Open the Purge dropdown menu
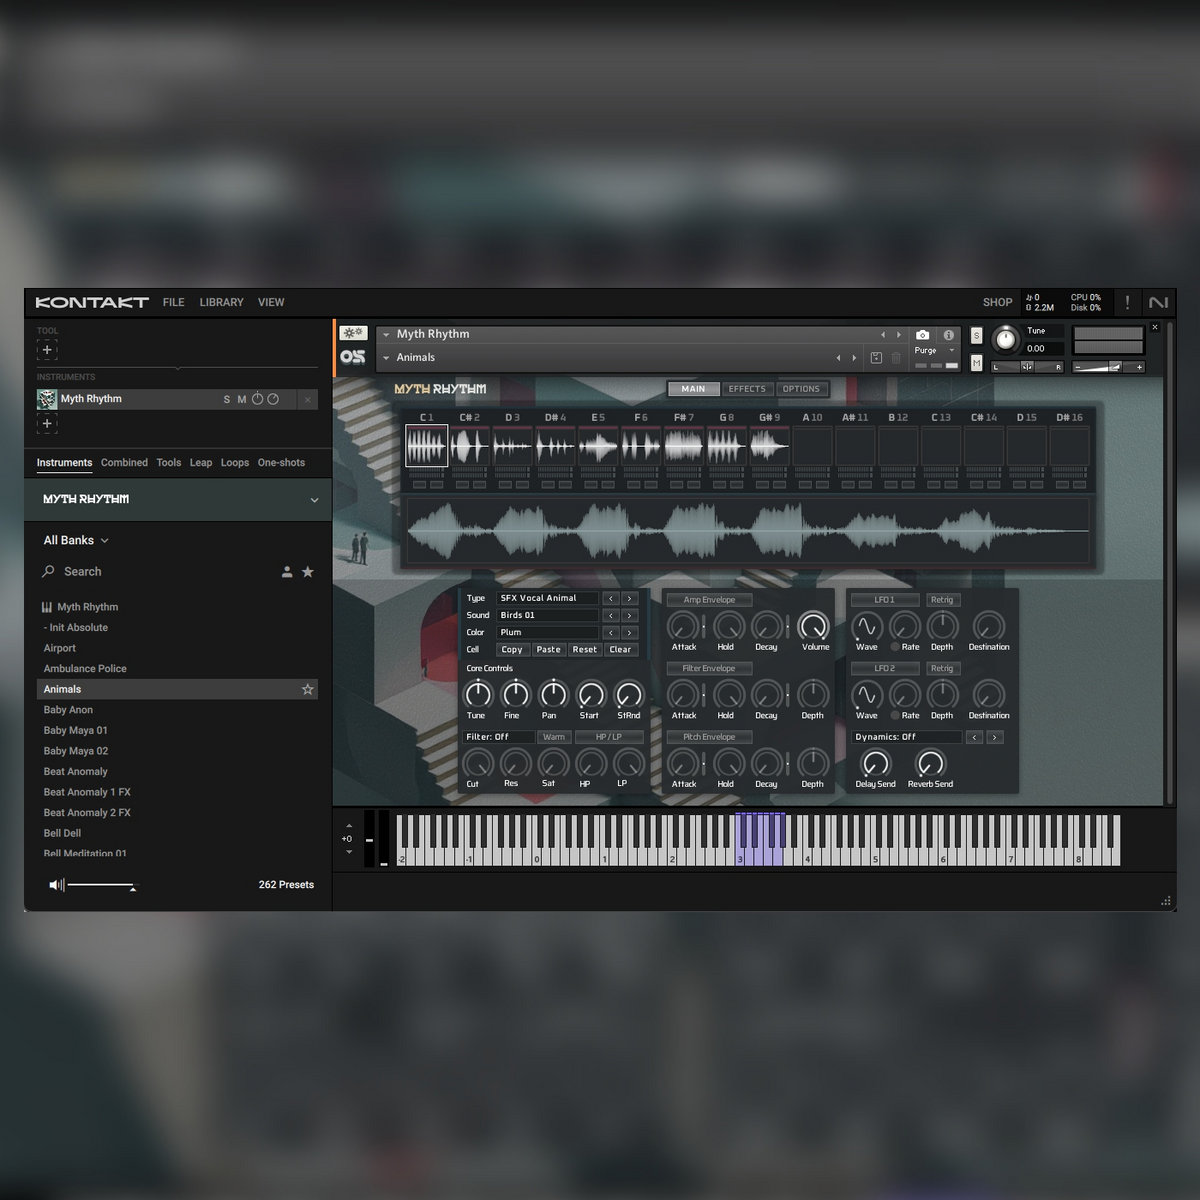Viewport: 1200px width, 1200px height. pyautogui.click(x=935, y=351)
